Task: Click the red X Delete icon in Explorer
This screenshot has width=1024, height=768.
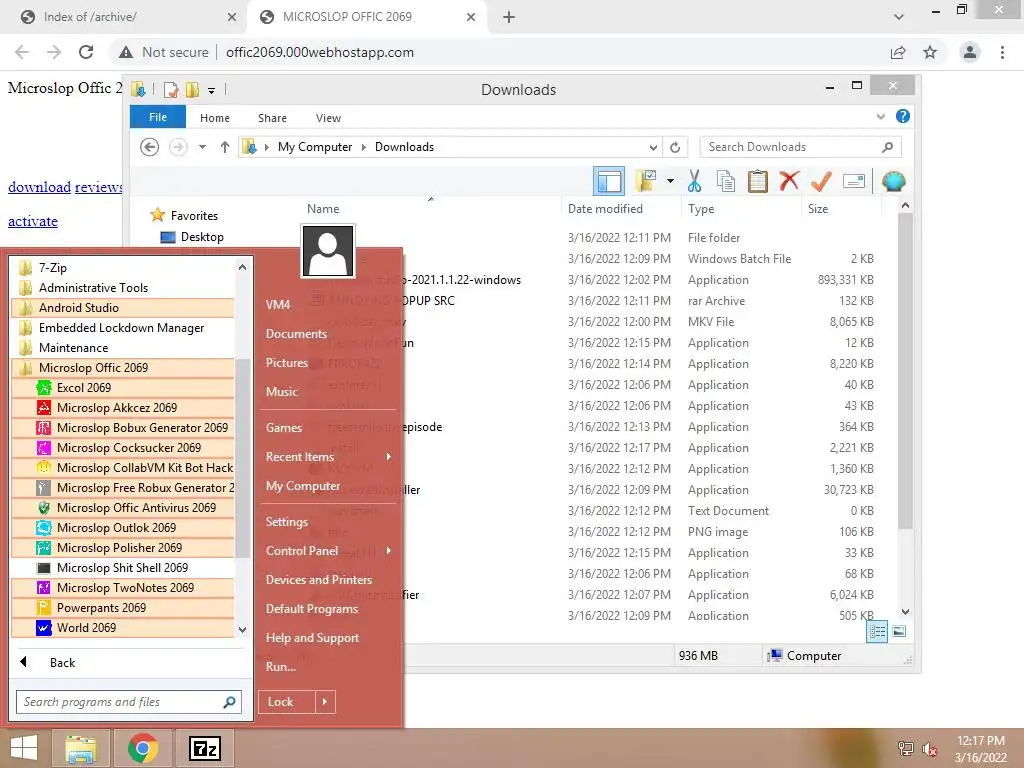Action: point(789,180)
